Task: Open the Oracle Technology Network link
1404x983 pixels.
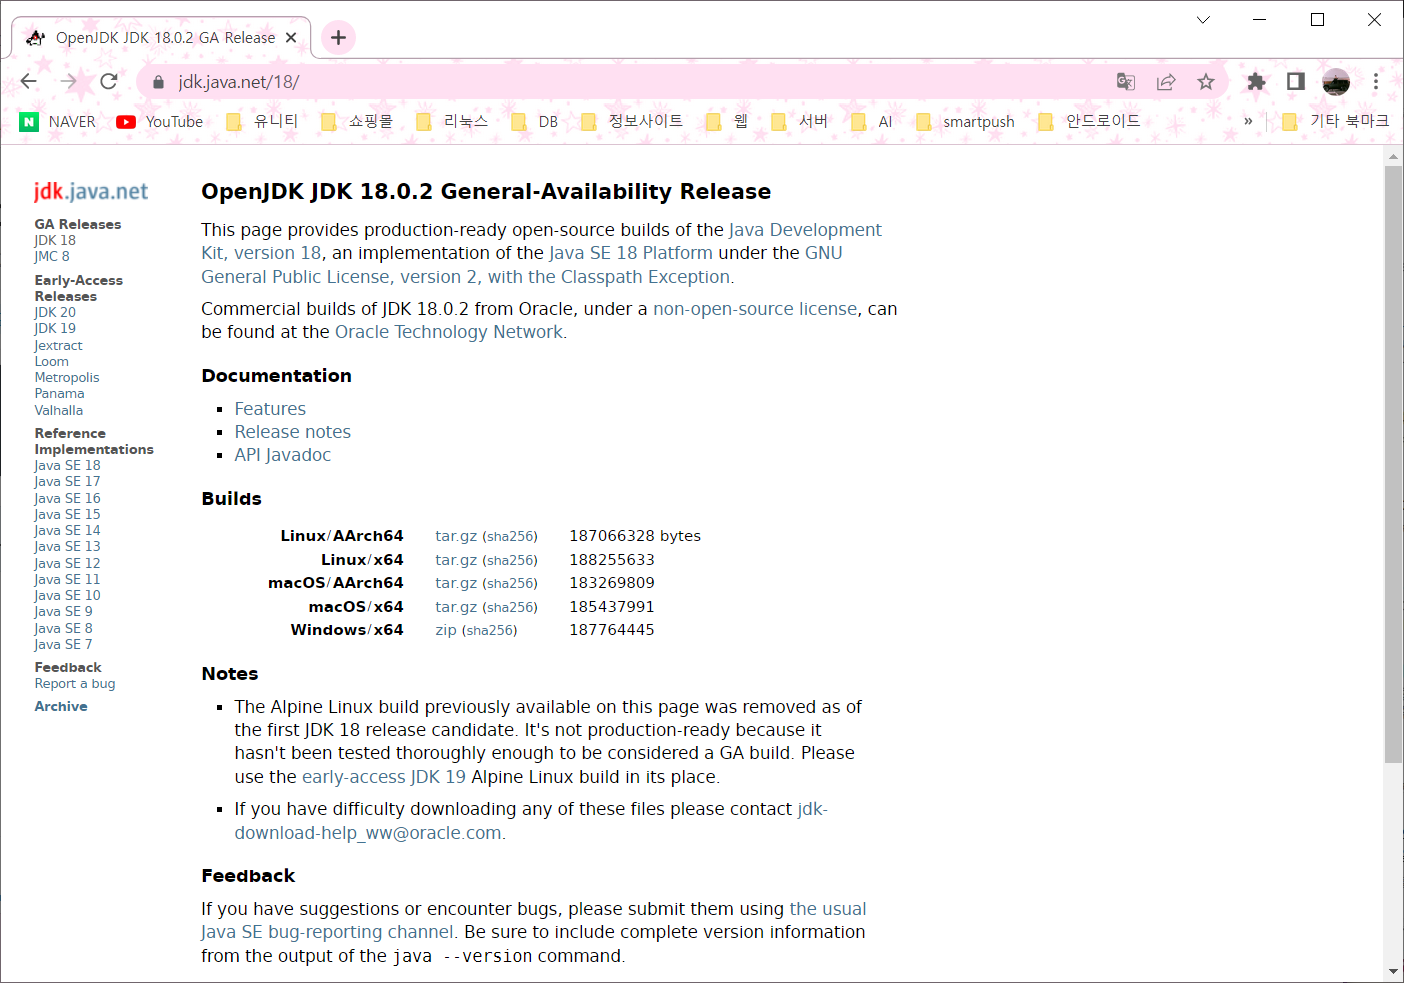Action: [x=449, y=332]
